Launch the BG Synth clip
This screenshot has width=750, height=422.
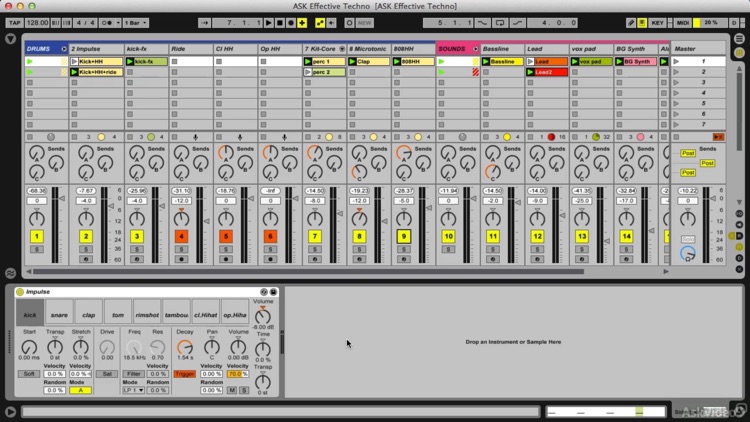click(619, 62)
